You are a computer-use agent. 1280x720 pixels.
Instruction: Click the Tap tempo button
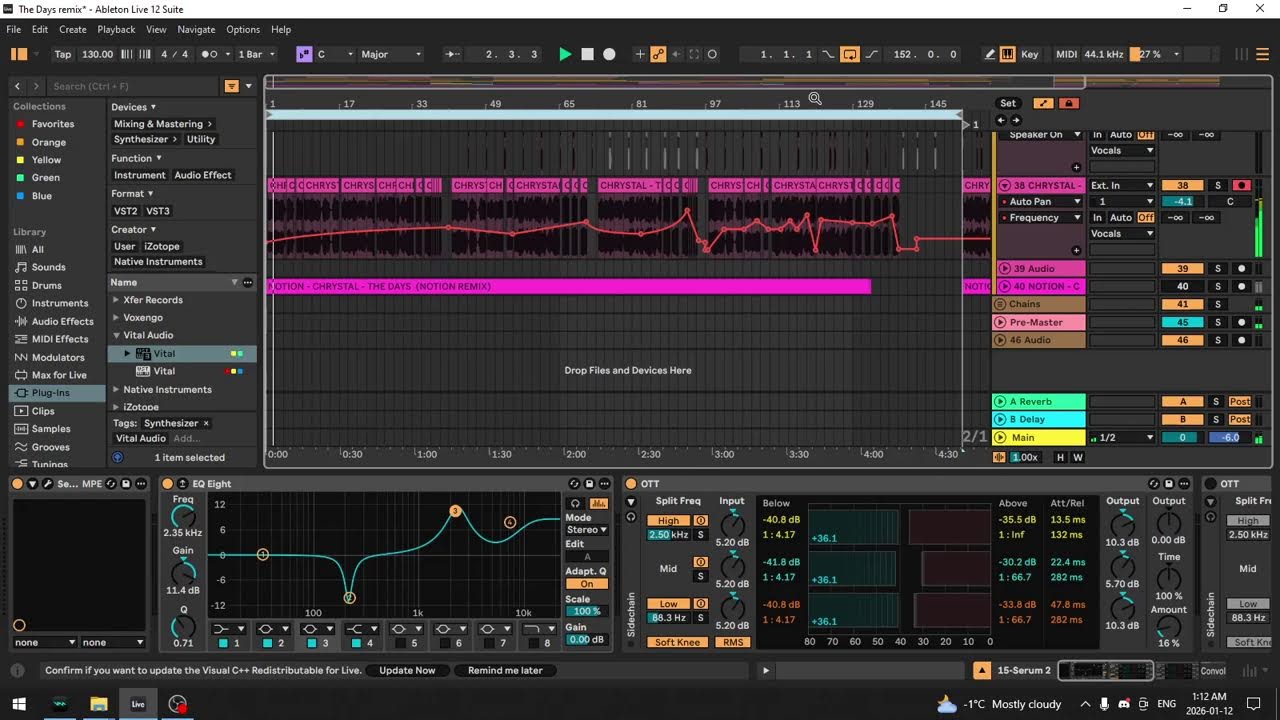[63, 54]
